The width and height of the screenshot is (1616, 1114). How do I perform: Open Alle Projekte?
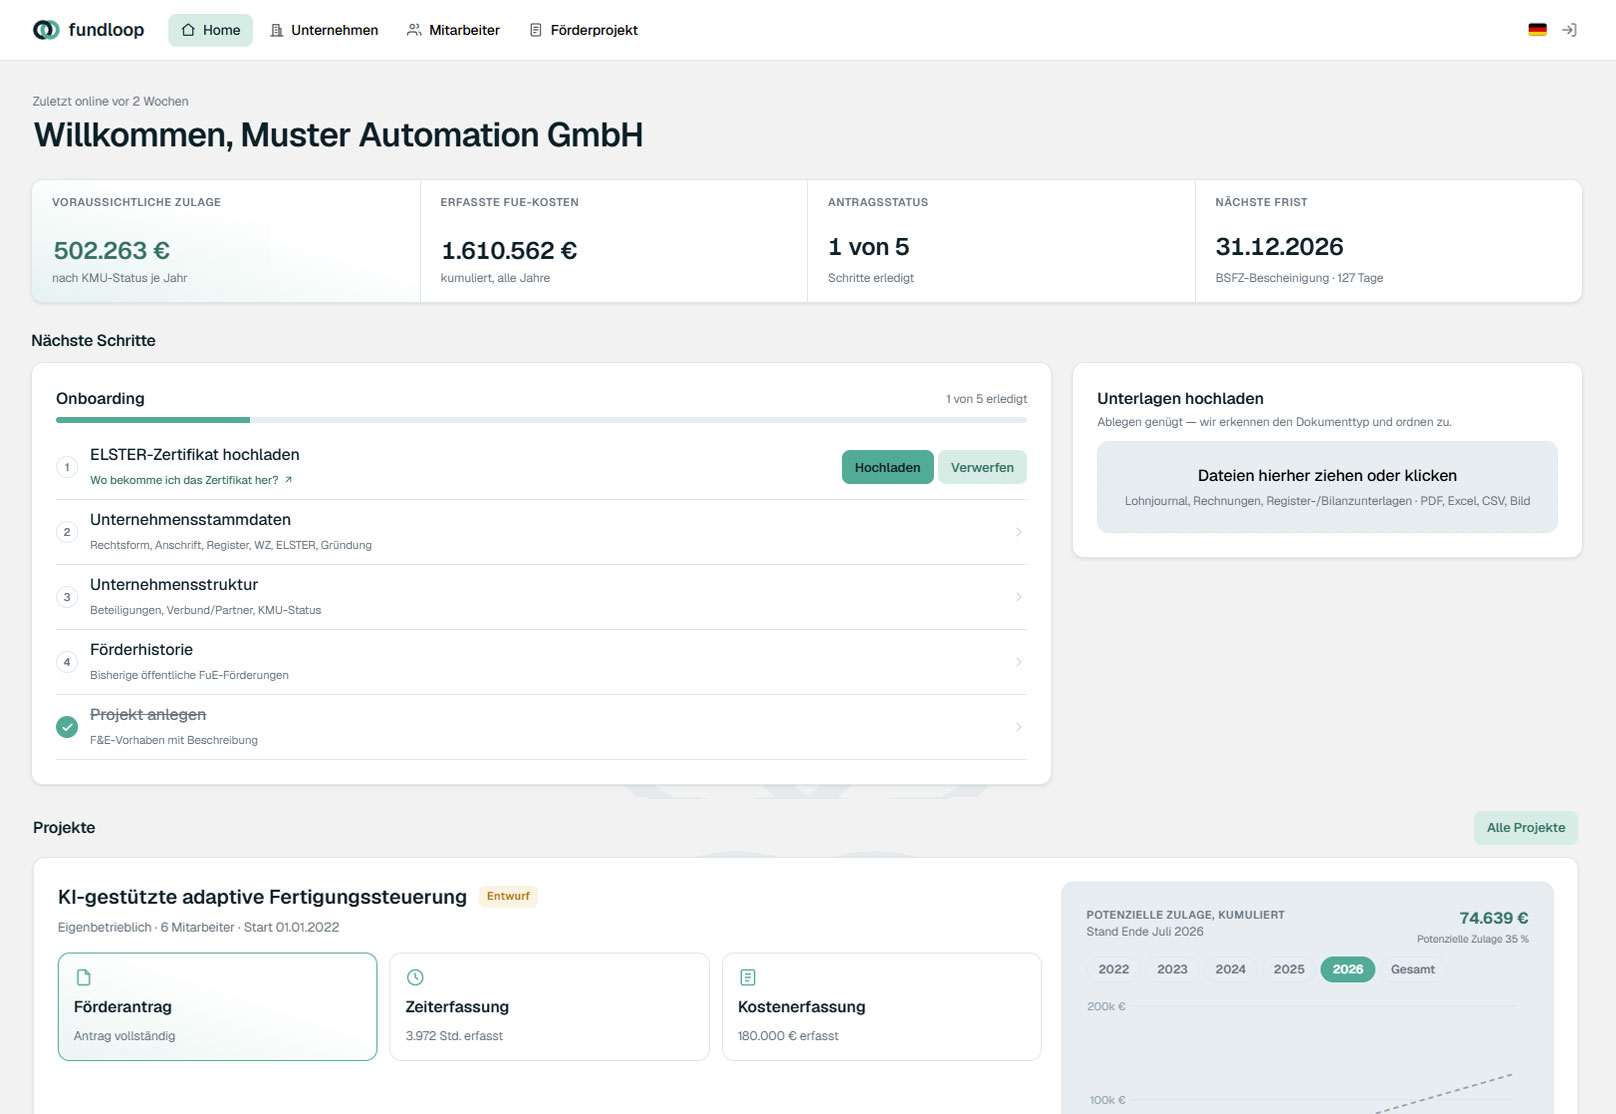pyautogui.click(x=1526, y=828)
